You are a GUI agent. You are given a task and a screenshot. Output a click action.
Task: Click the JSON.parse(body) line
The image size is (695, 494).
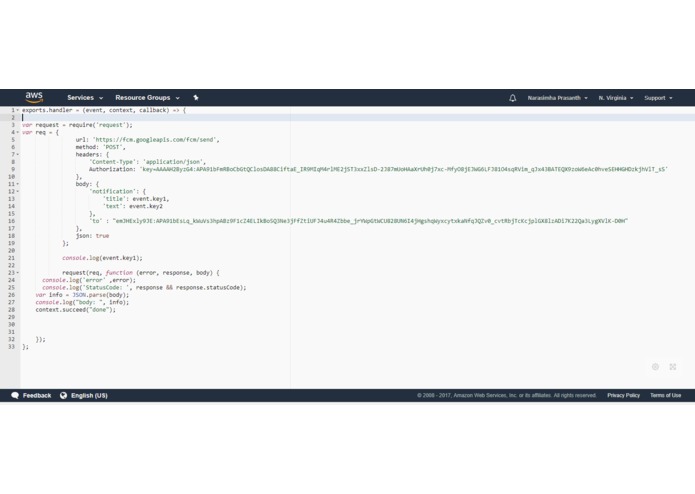pyautogui.click(x=82, y=295)
